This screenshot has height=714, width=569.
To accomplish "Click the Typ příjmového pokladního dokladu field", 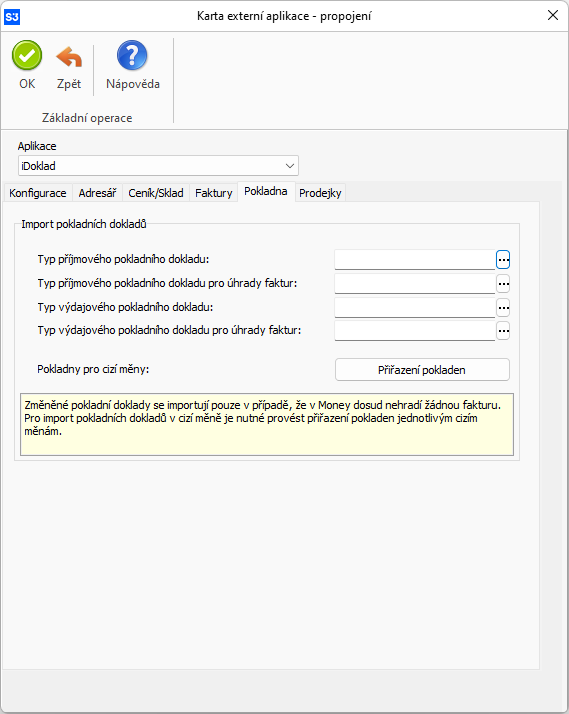I will (x=415, y=260).
